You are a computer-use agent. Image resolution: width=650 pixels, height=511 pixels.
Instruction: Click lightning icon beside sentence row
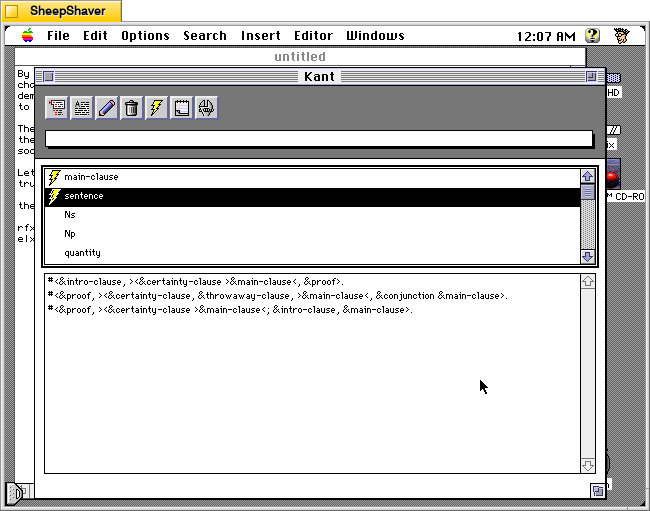pyautogui.click(x=54, y=196)
